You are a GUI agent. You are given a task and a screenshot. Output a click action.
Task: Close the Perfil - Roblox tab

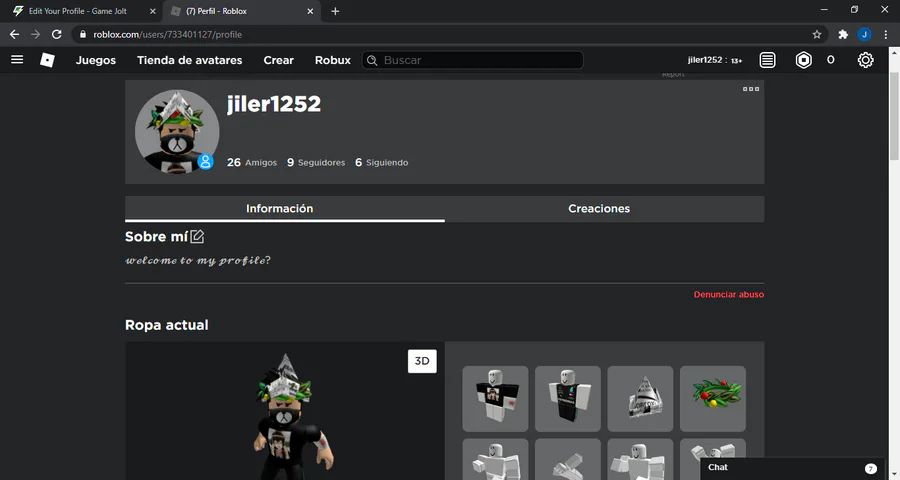310,11
